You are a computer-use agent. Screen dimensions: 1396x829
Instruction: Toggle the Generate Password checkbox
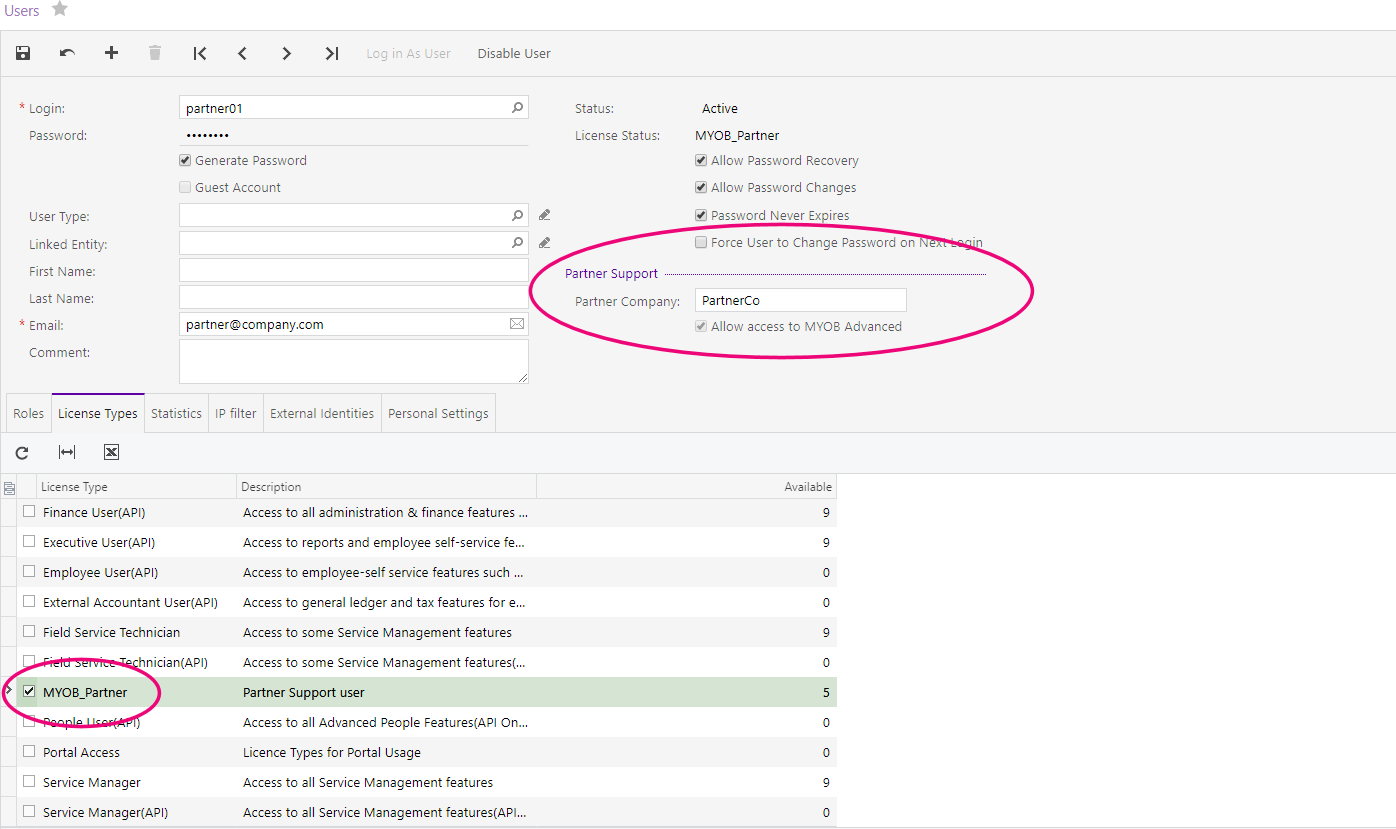(185, 160)
